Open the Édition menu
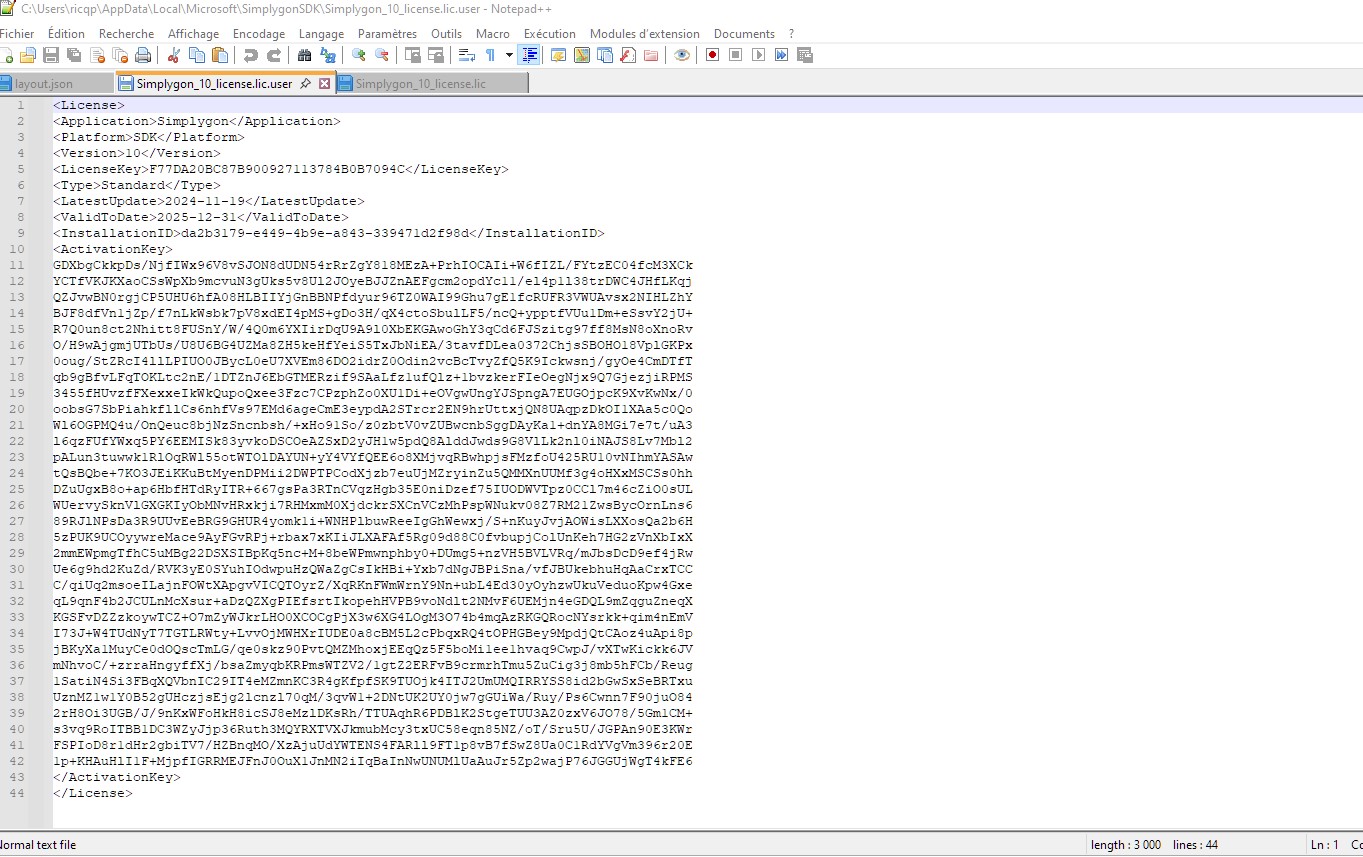This screenshot has height=857, width=1363. click(x=66, y=34)
